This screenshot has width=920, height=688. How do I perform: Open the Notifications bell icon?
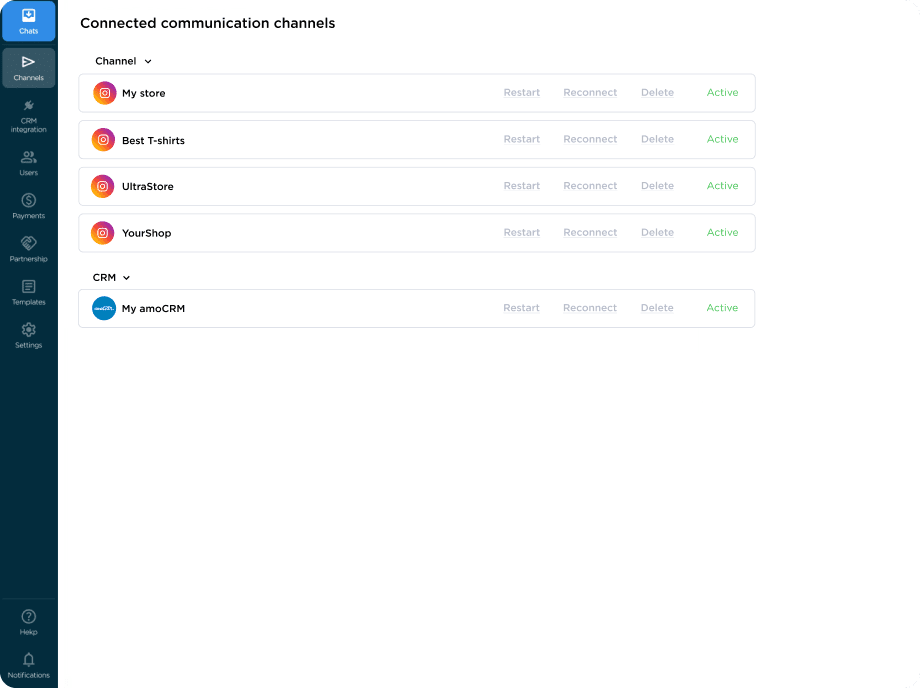(28, 660)
